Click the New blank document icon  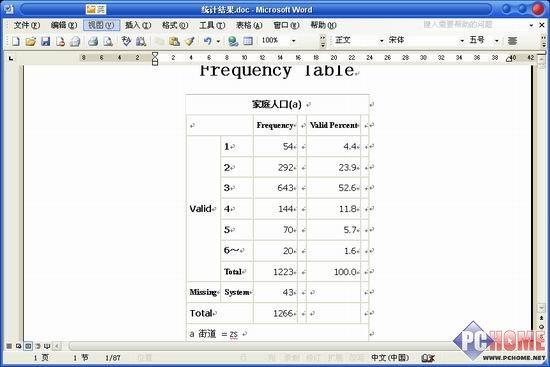(x=15, y=41)
